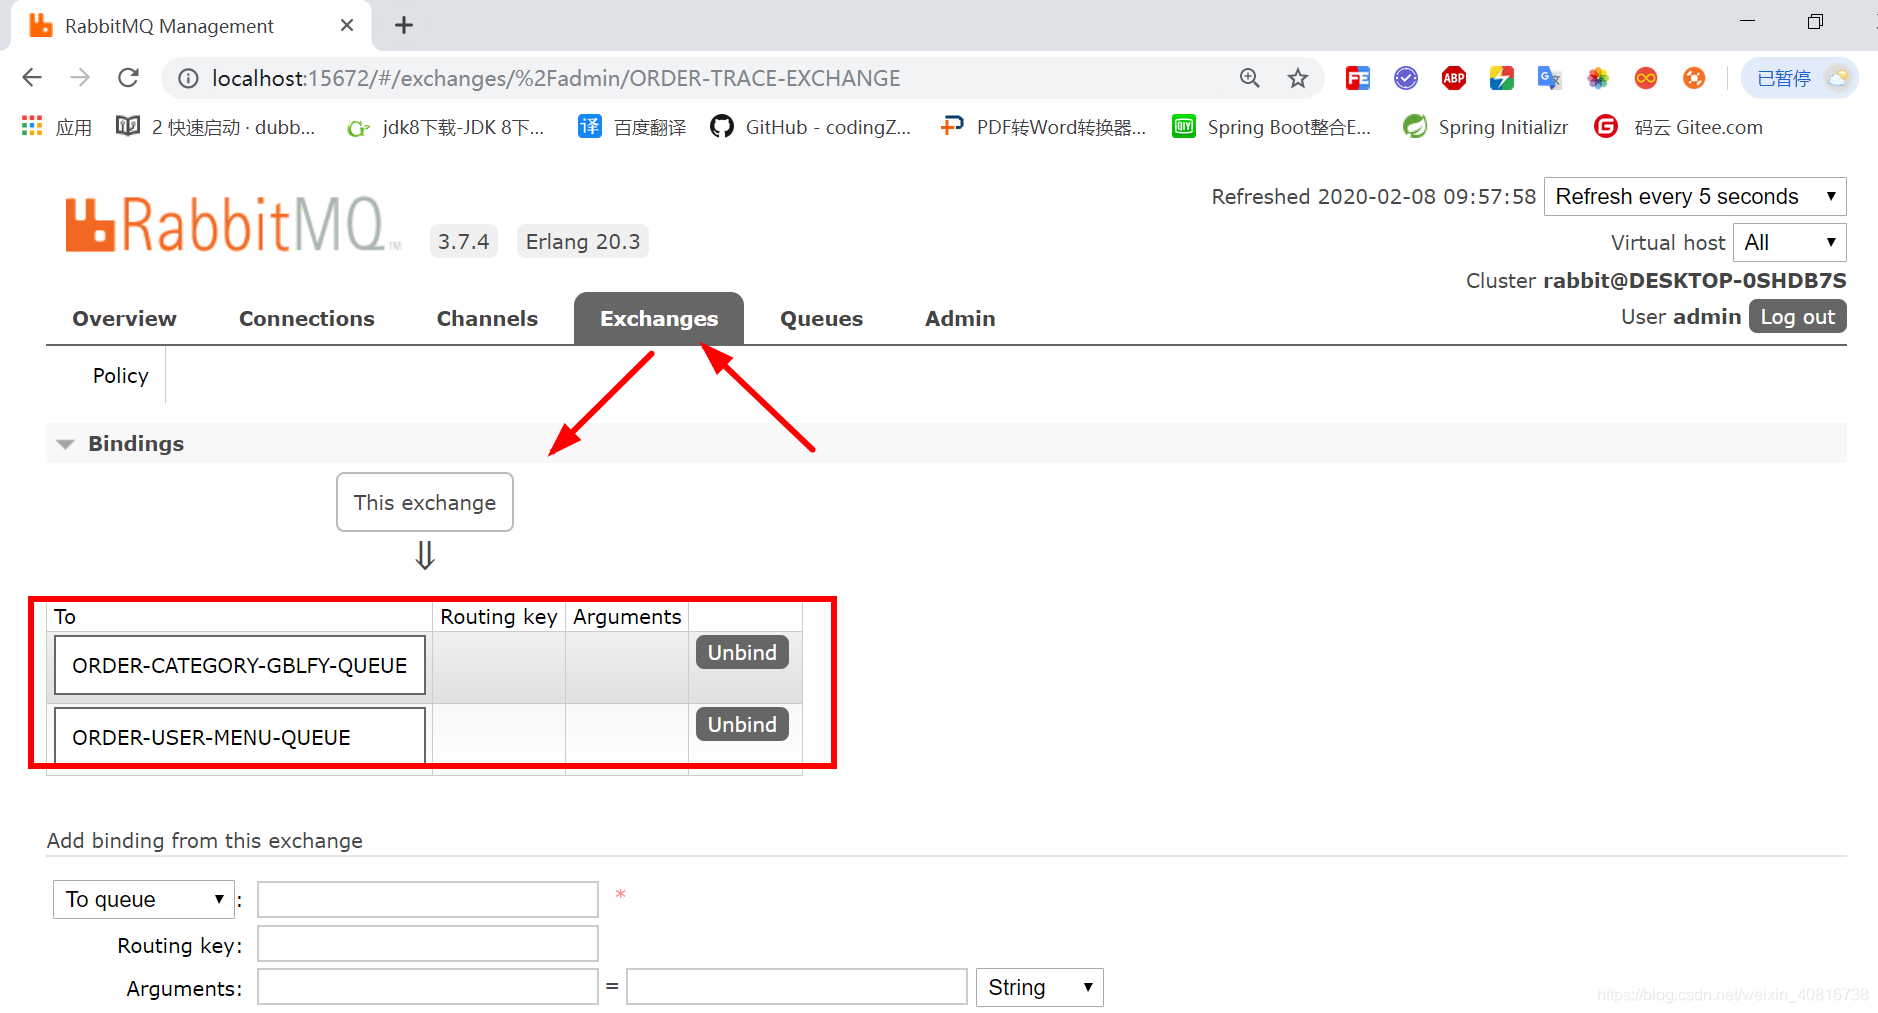
Task: Unbind ORDER-USER-MENU-QUEUE
Action: [x=742, y=724]
